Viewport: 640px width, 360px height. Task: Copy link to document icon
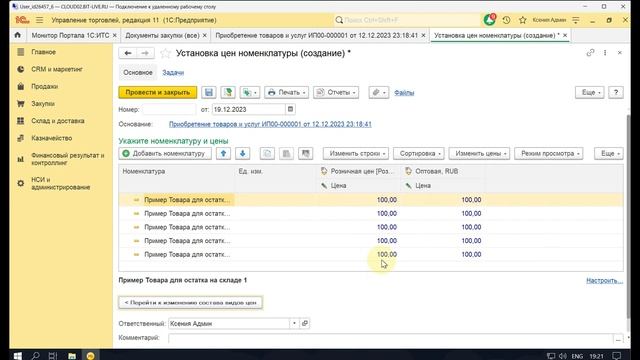click(x=590, y=53)
